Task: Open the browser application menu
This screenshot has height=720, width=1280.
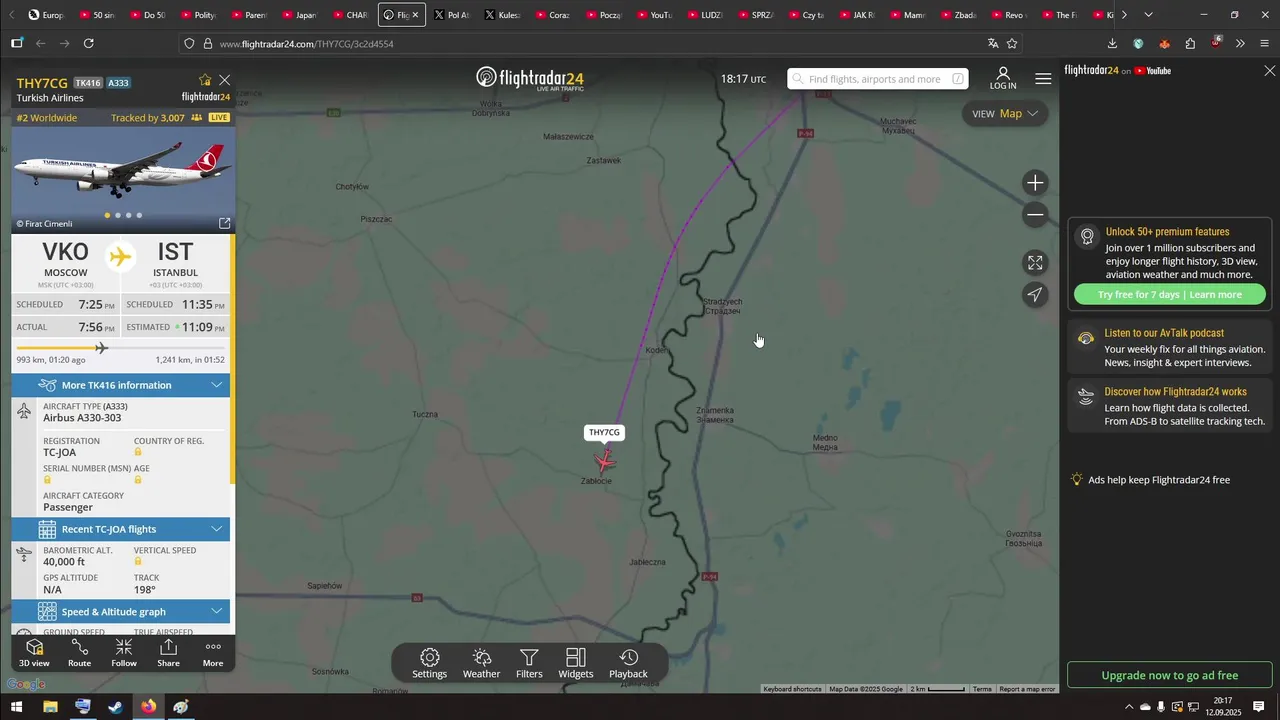Action: pyautogui.click(x=1266, y=43)
